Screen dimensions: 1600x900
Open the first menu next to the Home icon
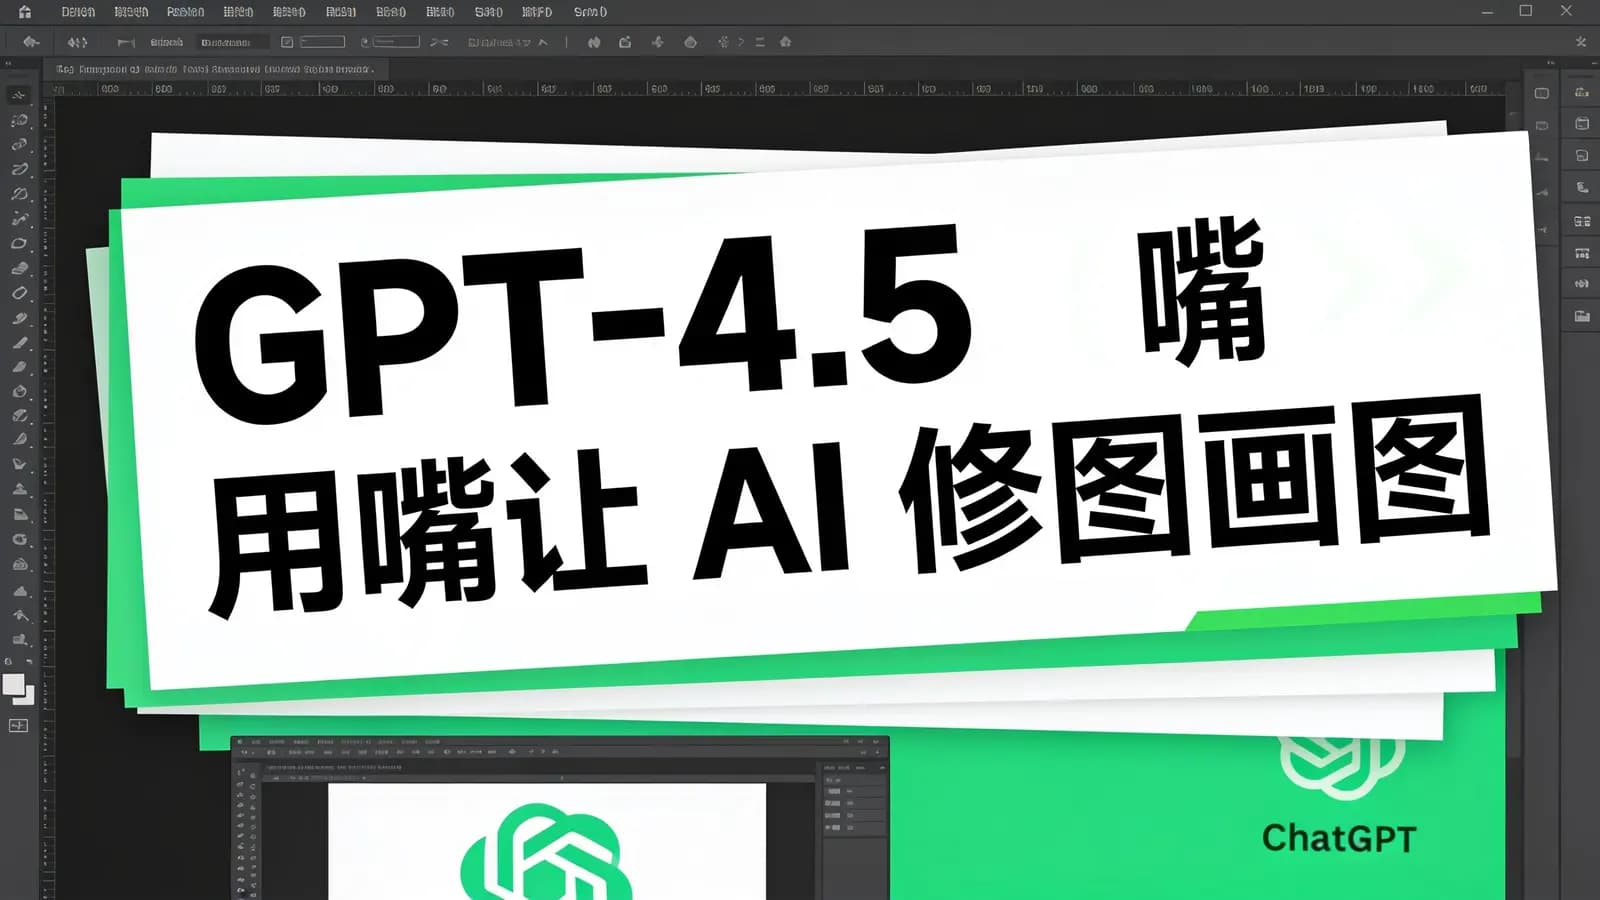[x=78, y=12]
